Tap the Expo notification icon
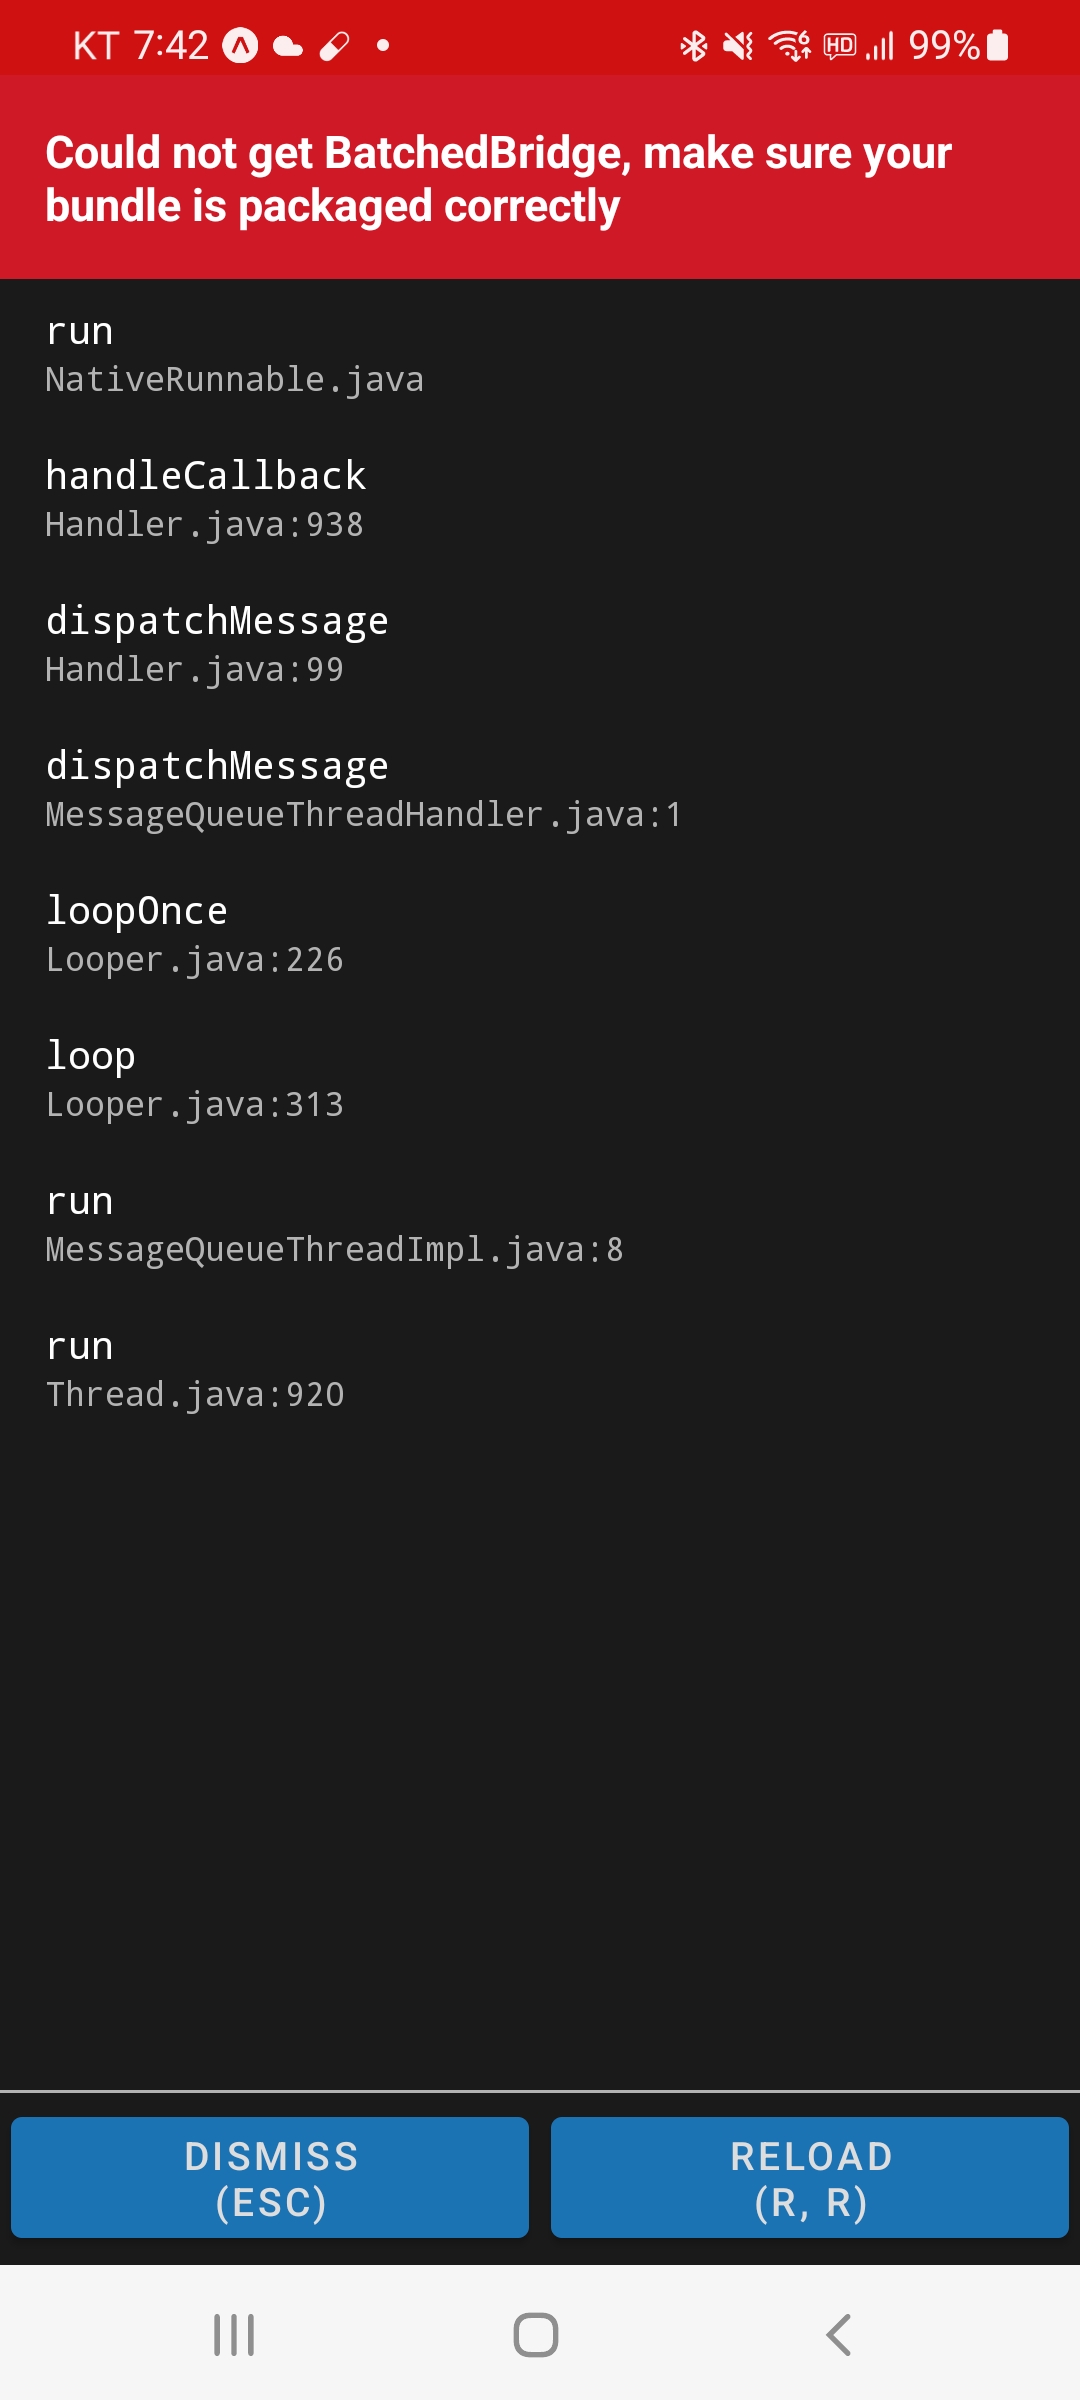Image resolution: width=1080 pixels, height=2400 pixels. [x=240, y=46]
